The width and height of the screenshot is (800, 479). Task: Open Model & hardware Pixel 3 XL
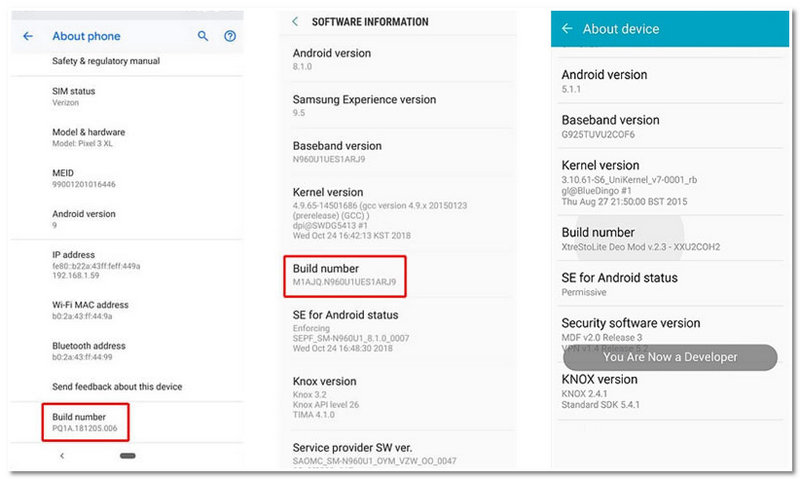pos(88,138)
